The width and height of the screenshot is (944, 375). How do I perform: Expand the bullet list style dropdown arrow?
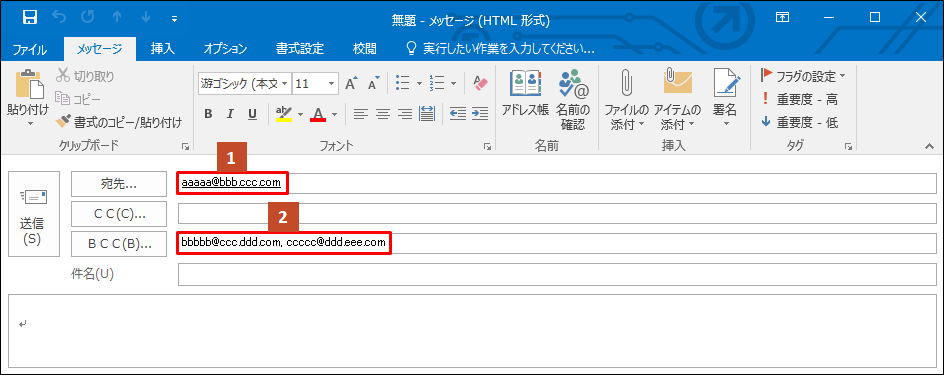[419, 84]
